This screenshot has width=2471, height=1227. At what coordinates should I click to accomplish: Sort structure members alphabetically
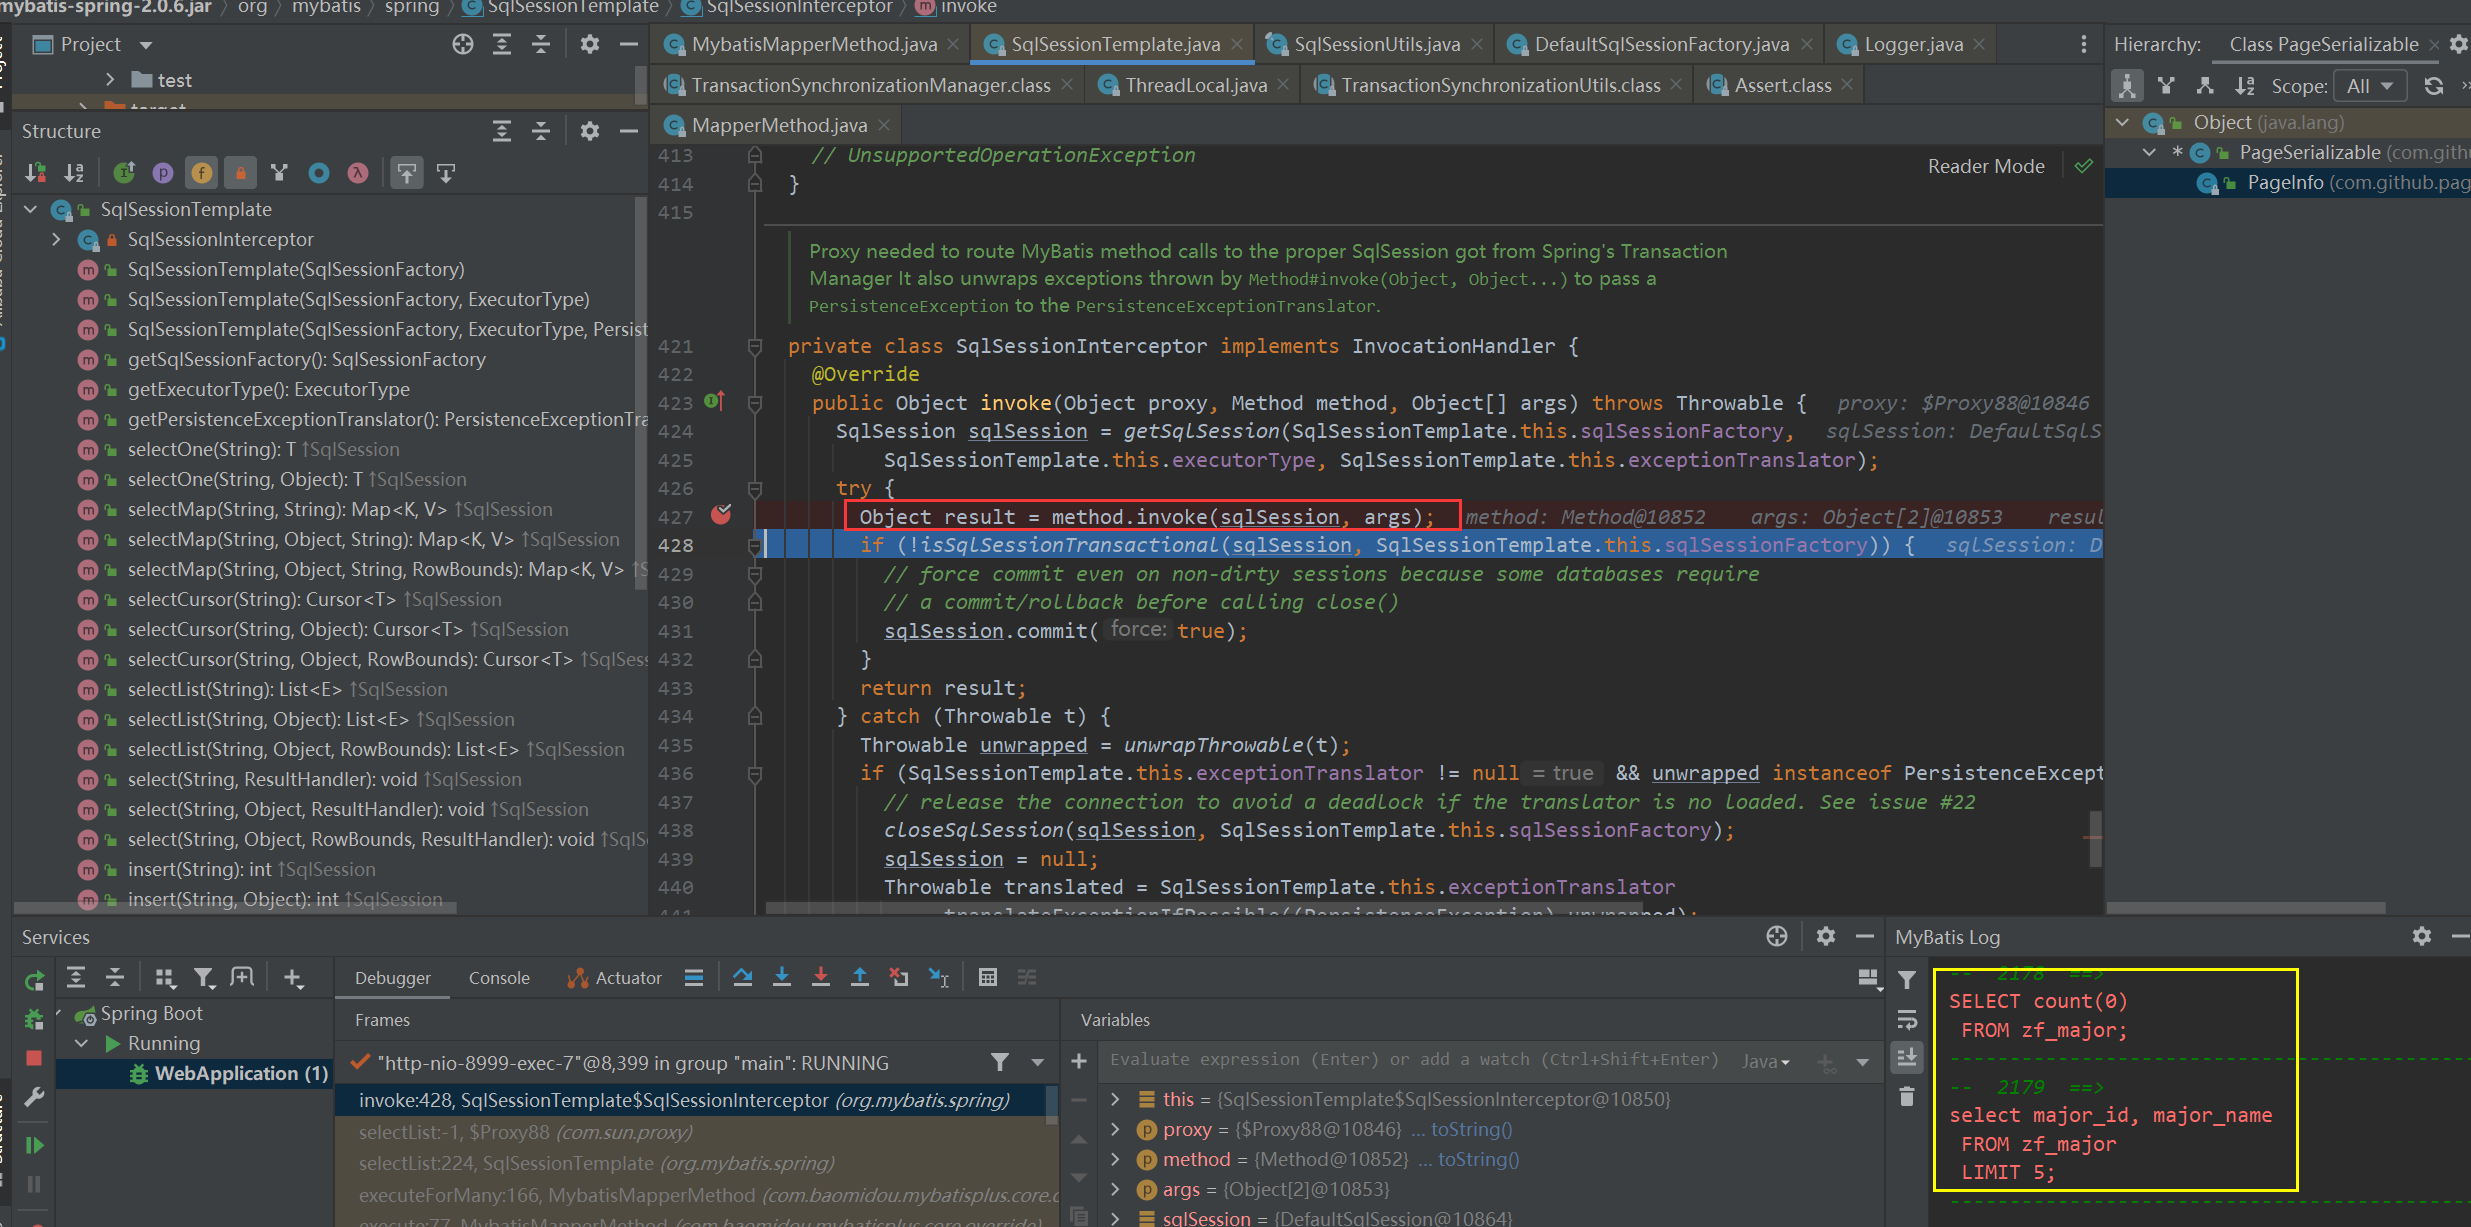coord(74,173)
